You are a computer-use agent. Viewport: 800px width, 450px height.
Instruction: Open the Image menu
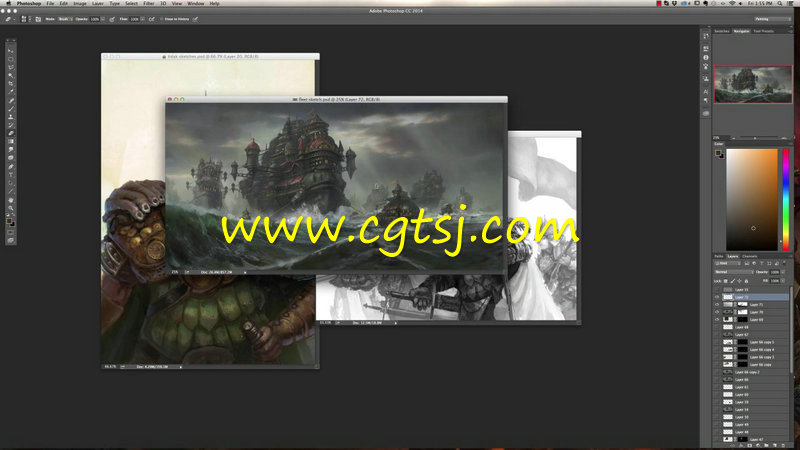[x=80, y=4]
